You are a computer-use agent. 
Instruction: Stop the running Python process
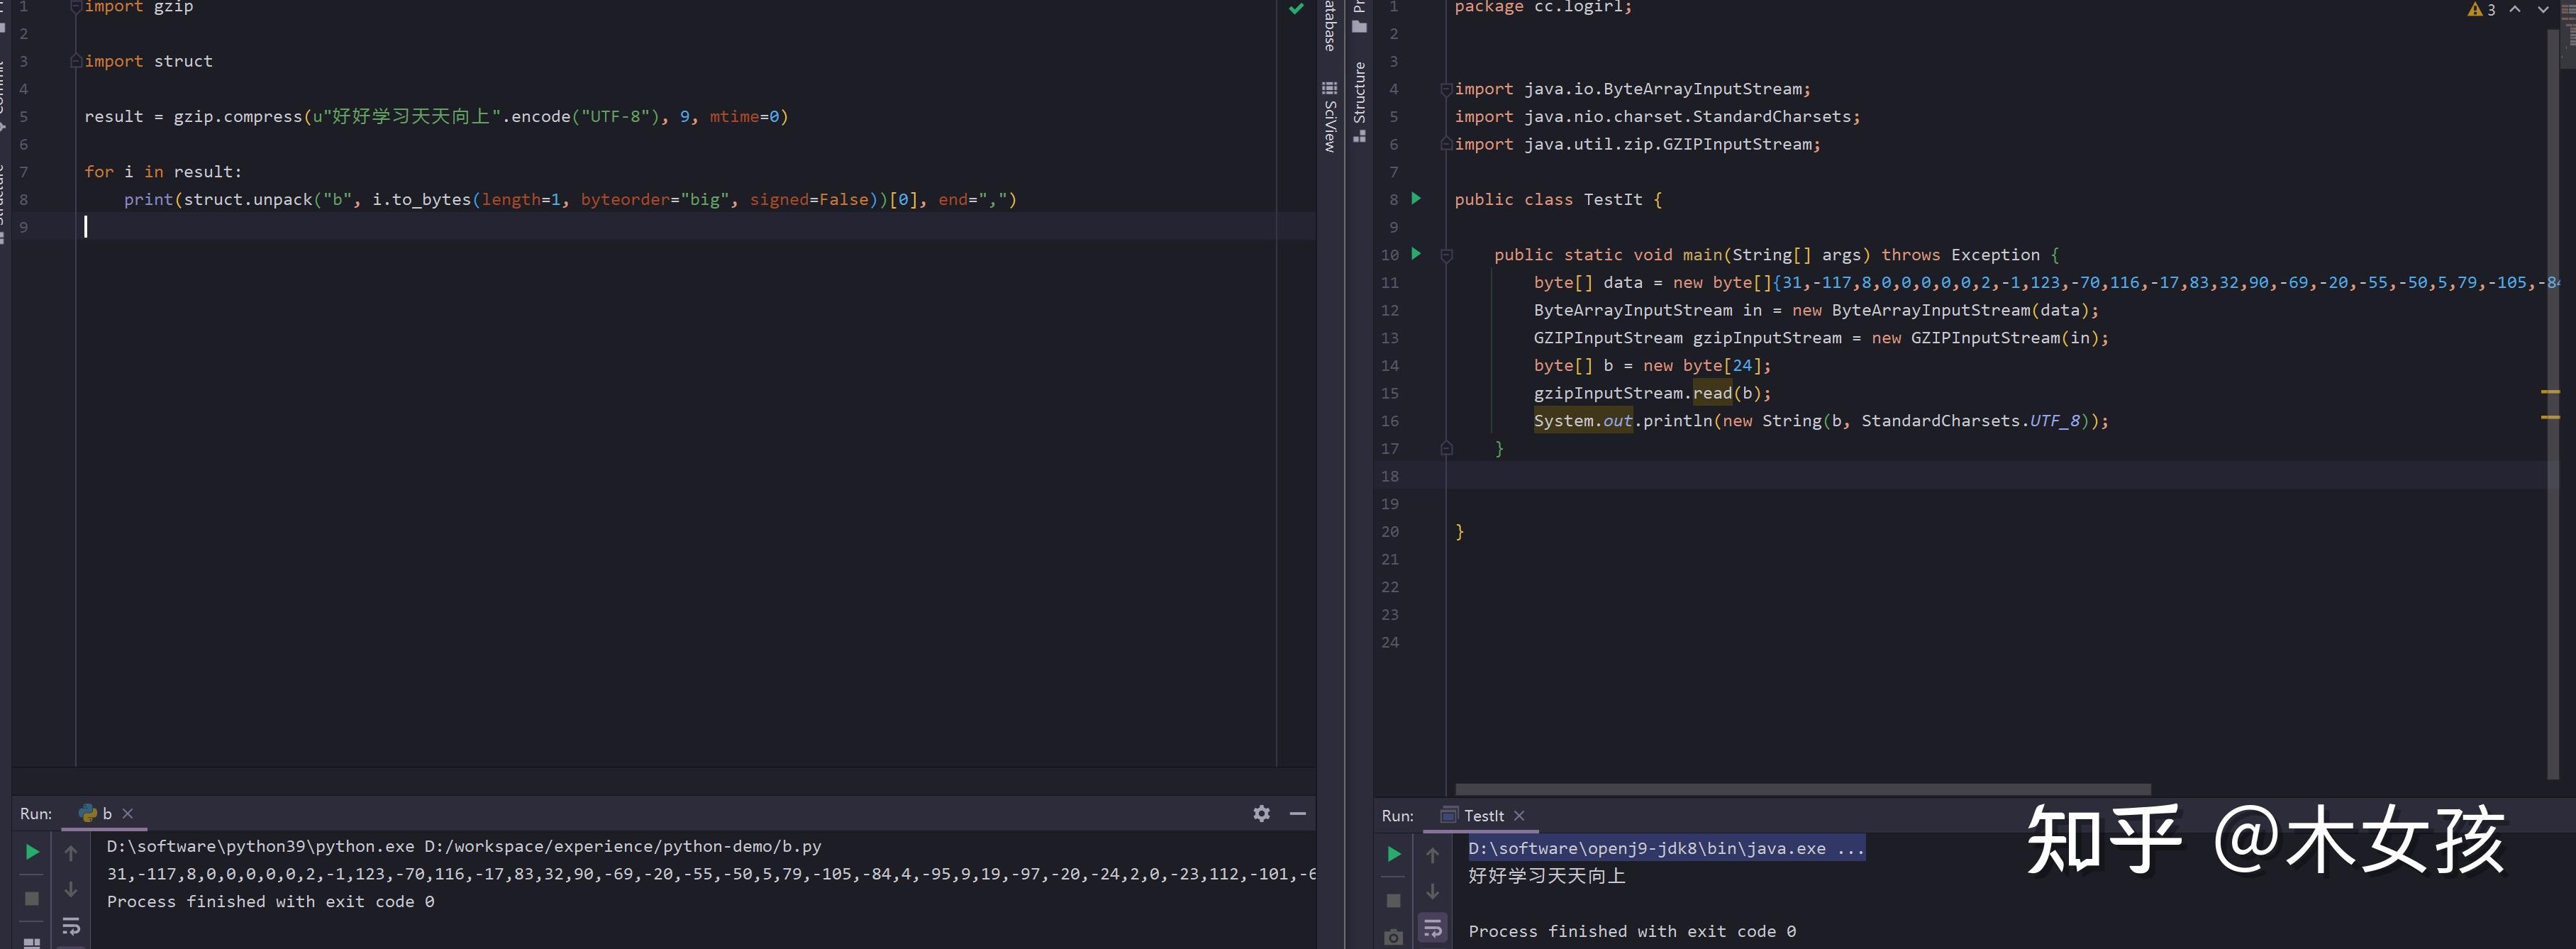(30, 897)
